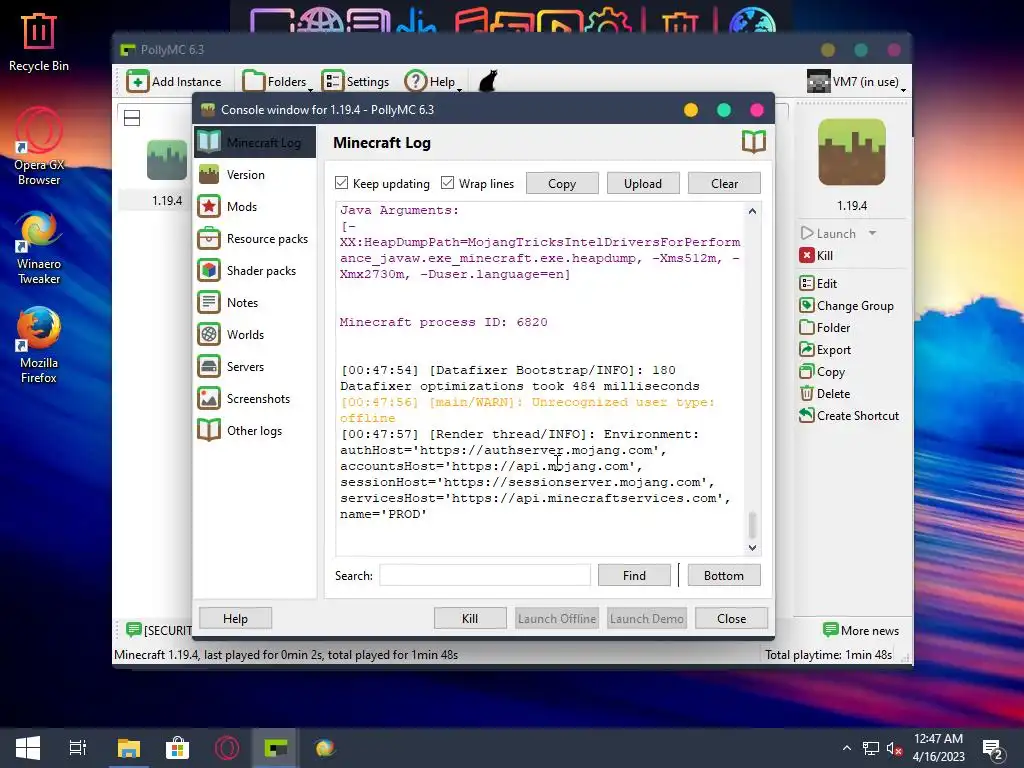Click the log scrollbar down arrow

(x=752, y=547)
